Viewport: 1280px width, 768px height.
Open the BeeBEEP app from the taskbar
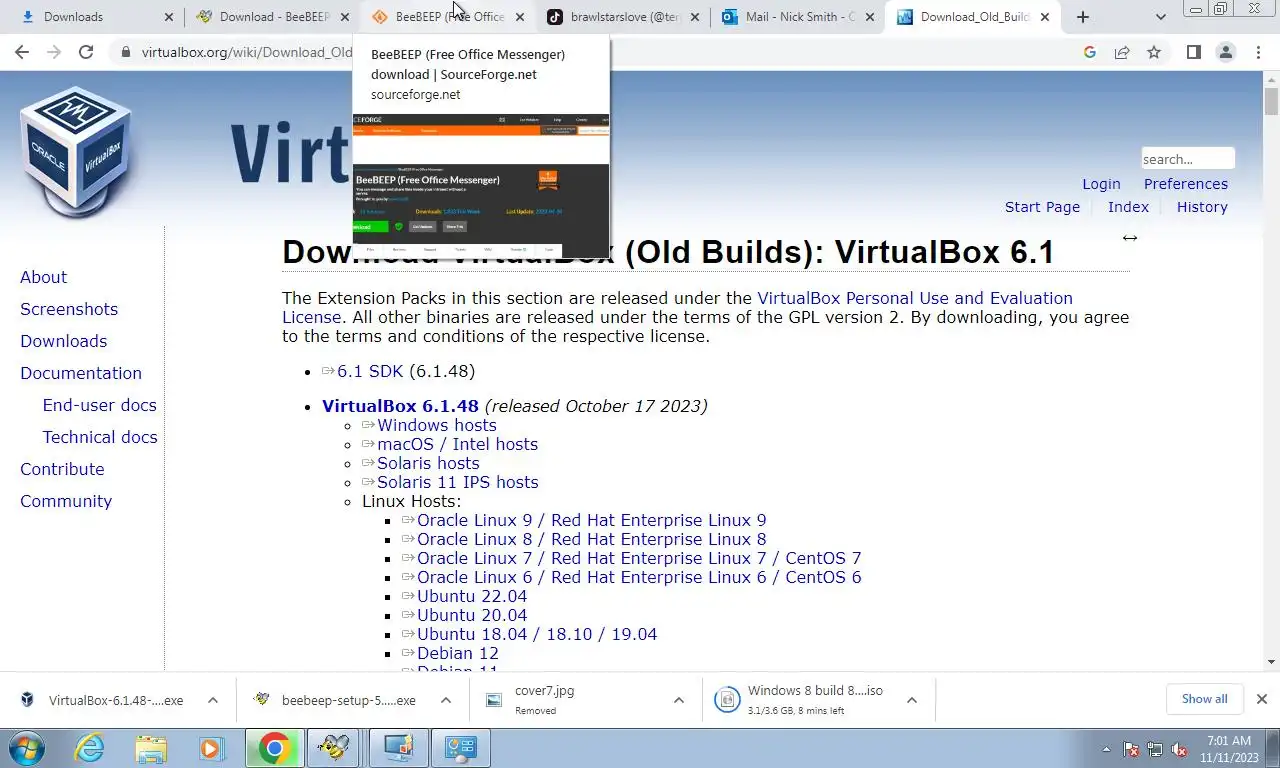333,748
